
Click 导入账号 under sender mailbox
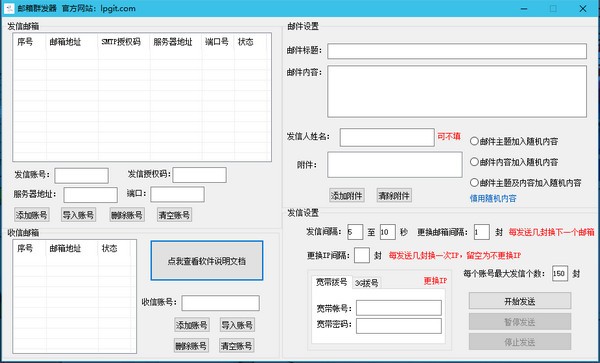point(78,215)
